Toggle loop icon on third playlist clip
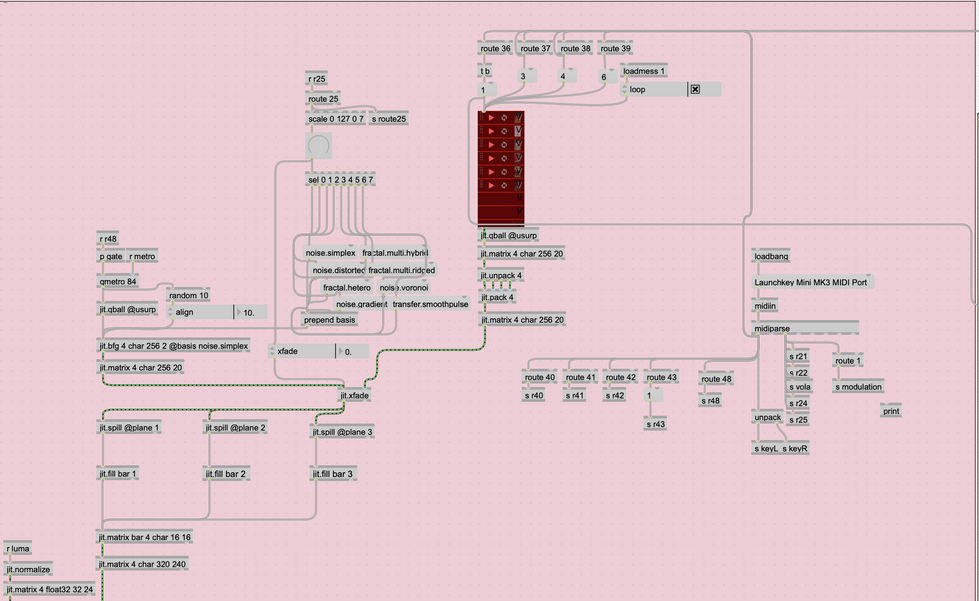The image size is (979, 601). coord(504,145)
